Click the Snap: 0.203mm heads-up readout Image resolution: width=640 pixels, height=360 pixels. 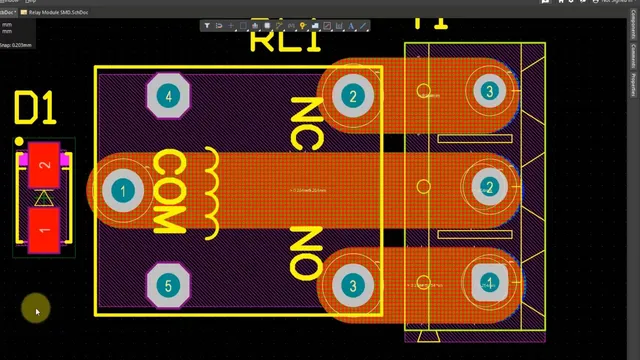click(16, 45)
